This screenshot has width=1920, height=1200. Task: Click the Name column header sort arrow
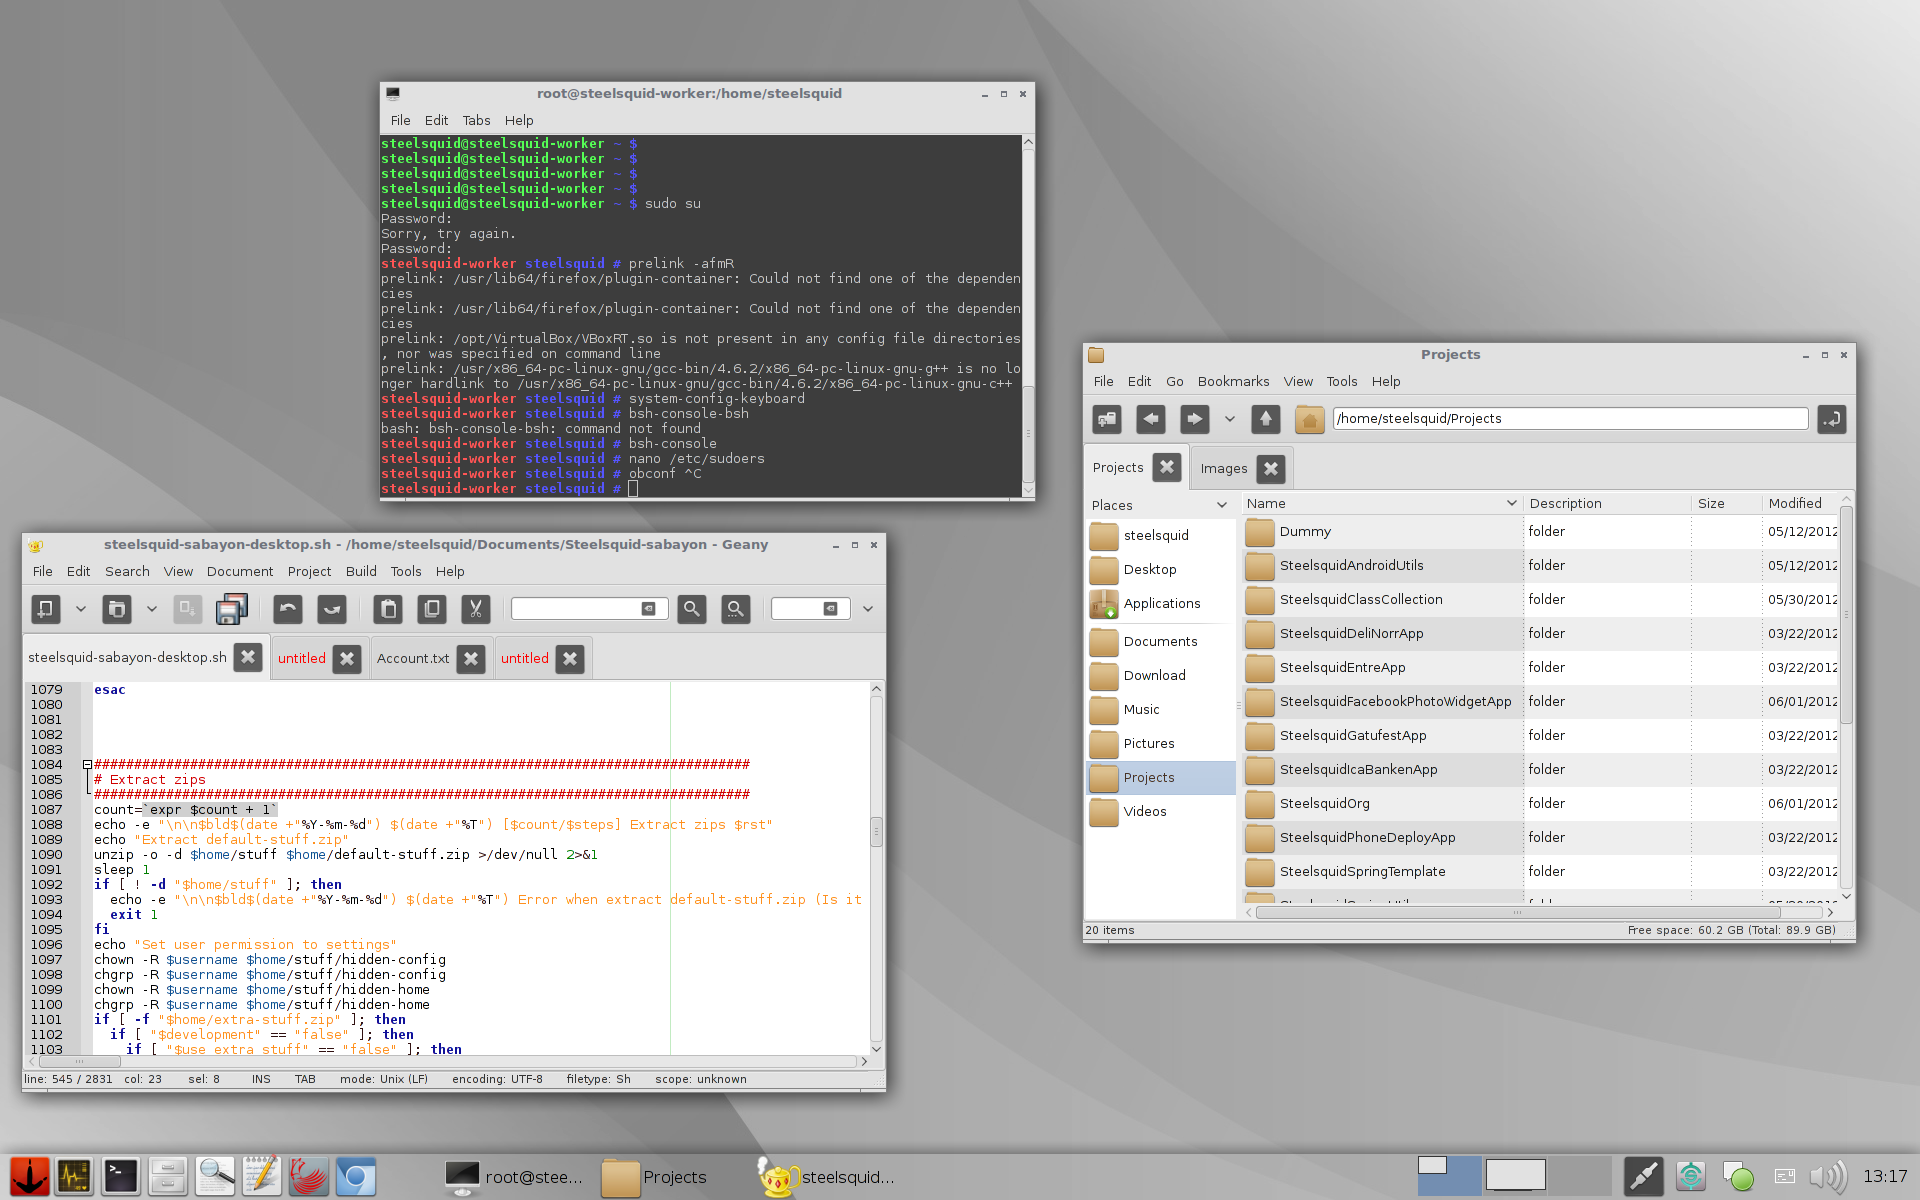pyautogui.click(x=1512, y=503)
